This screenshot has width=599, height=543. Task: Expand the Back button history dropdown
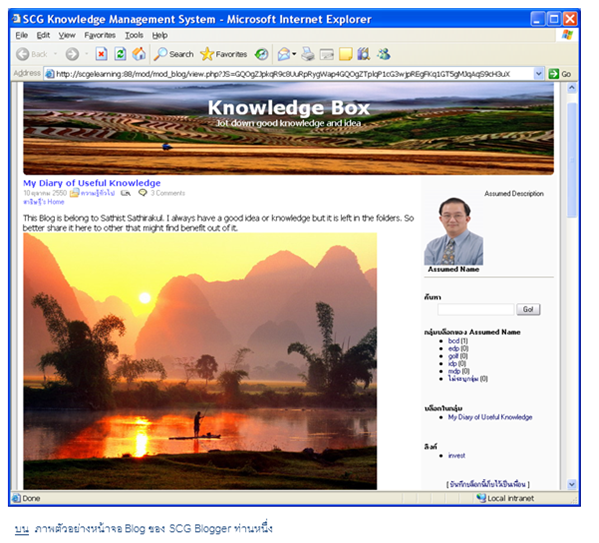(55, 54)
